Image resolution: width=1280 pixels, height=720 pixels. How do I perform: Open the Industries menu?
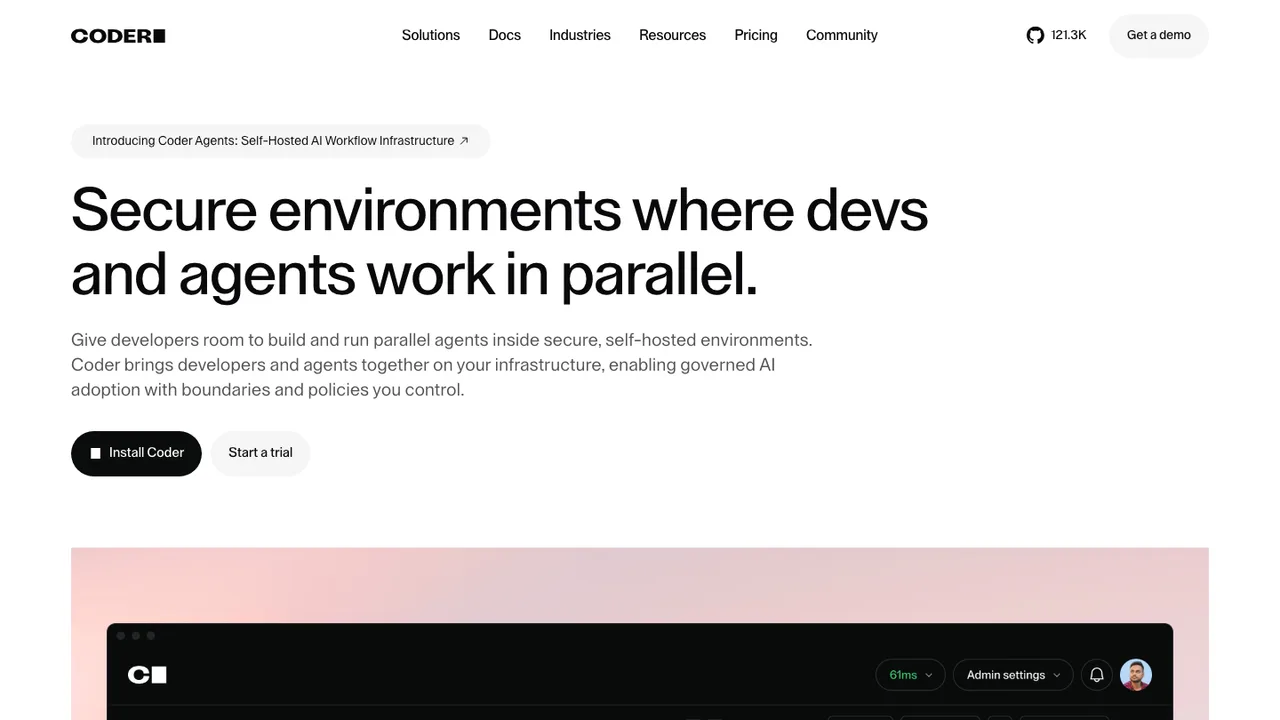tap(580, 35)
